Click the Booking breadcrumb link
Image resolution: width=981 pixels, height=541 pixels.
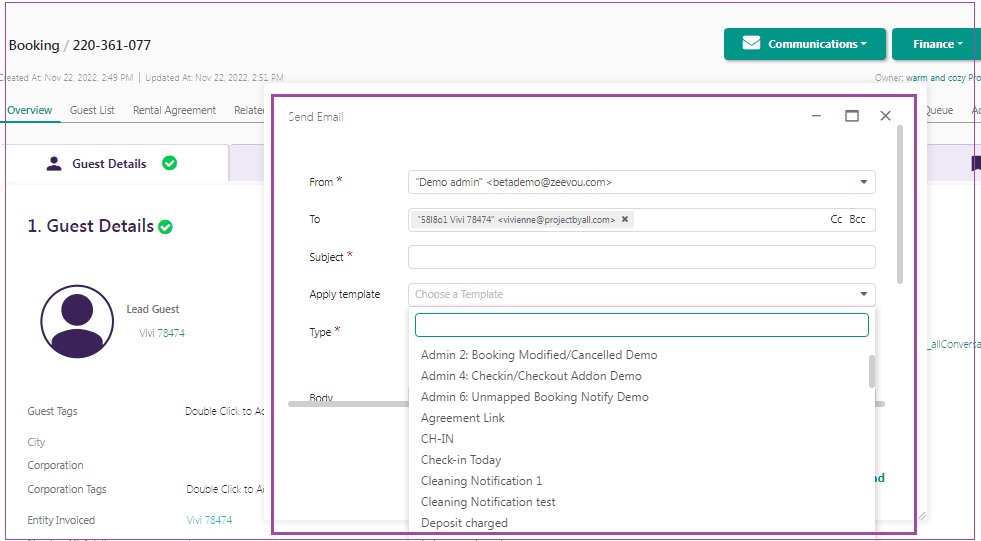tap(34, 45)
